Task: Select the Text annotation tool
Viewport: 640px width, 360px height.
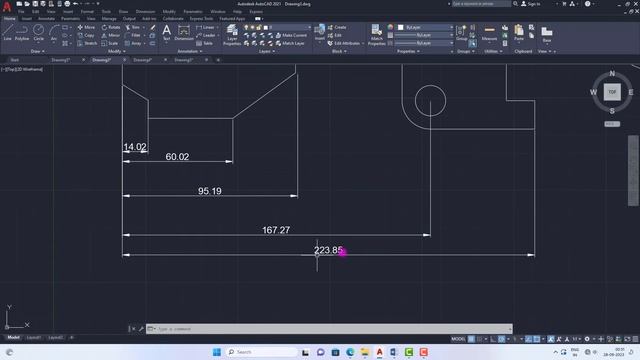Action: [x=167, y=32]
